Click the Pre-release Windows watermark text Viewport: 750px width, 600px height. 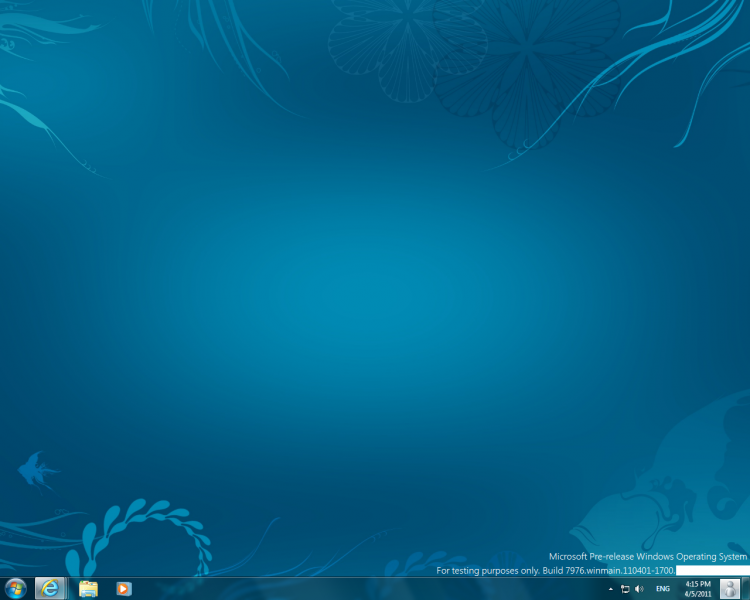click(x=648, y=556)
